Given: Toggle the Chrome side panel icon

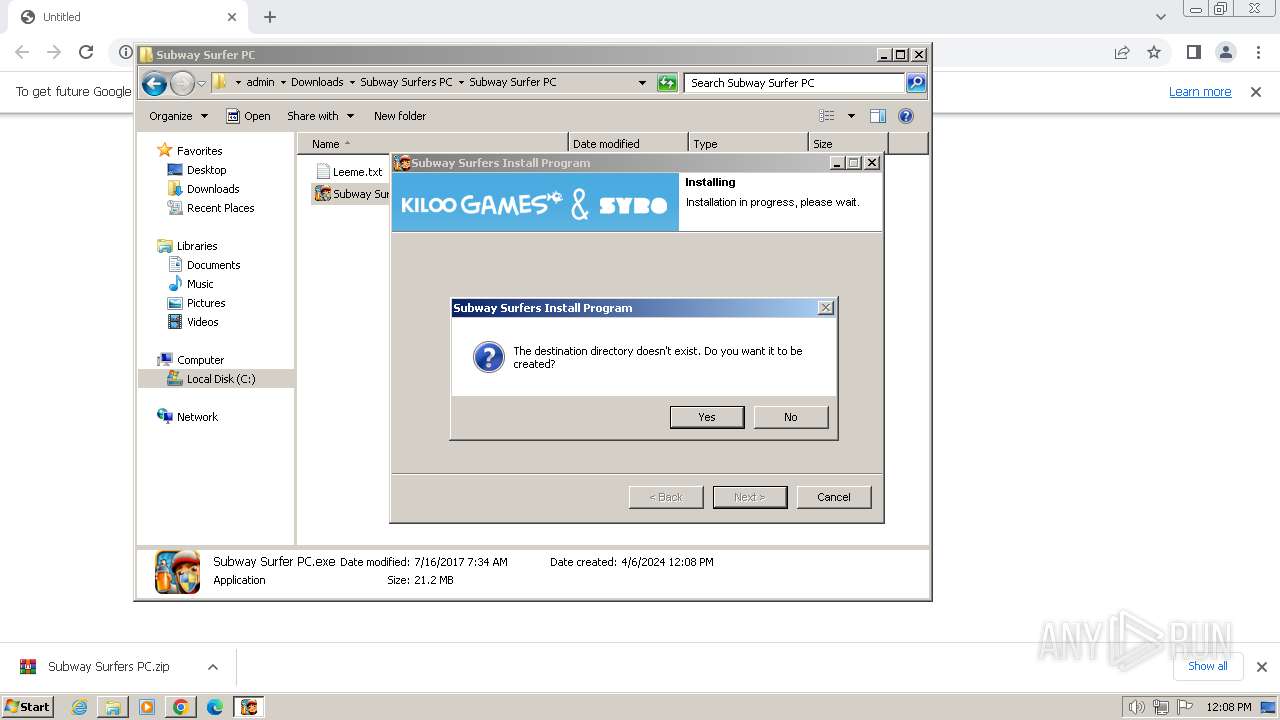Looking at the screenshot, I should coord(1193,52).
